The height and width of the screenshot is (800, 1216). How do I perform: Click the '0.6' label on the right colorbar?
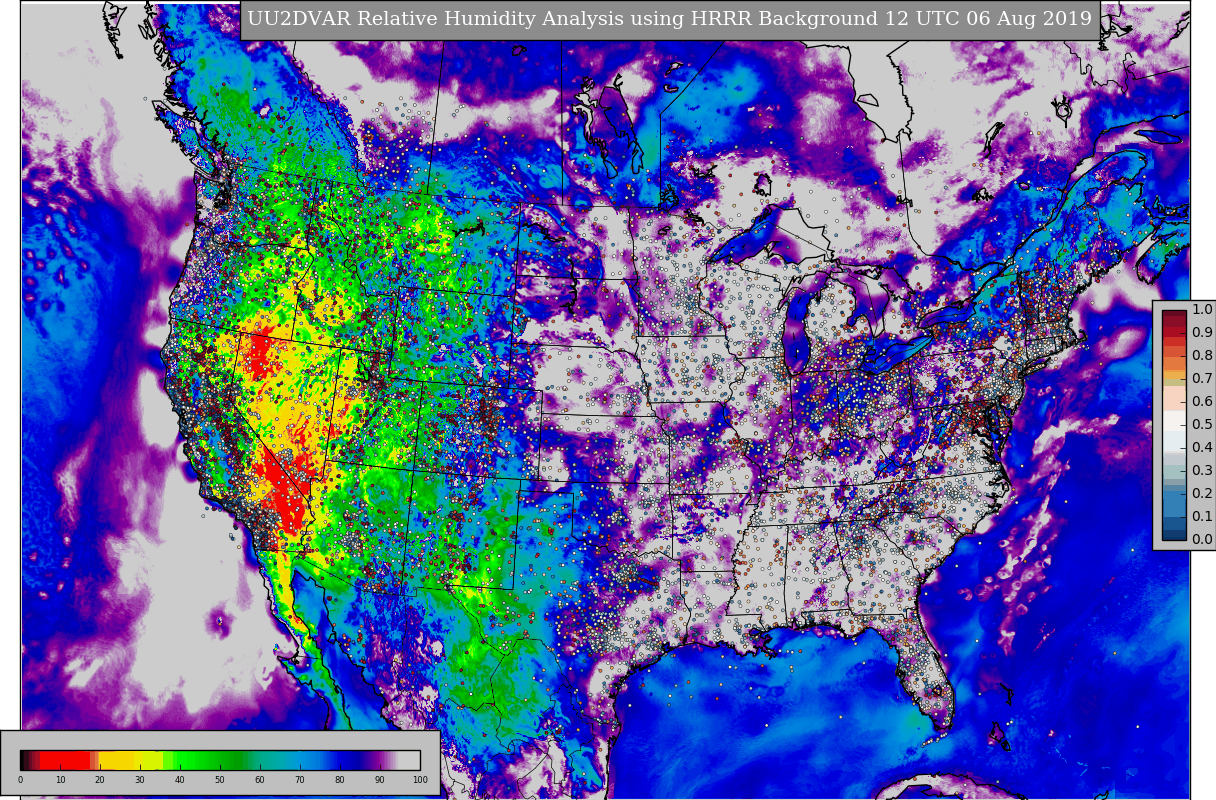point(1202,401)
